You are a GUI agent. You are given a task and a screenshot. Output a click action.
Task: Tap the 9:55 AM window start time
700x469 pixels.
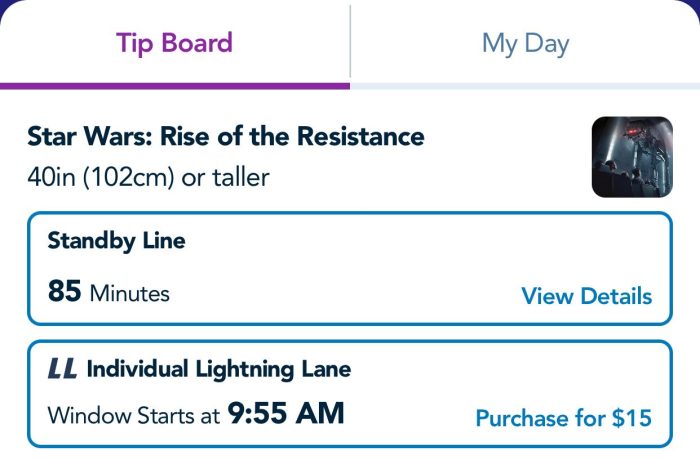tap(286, 413)
